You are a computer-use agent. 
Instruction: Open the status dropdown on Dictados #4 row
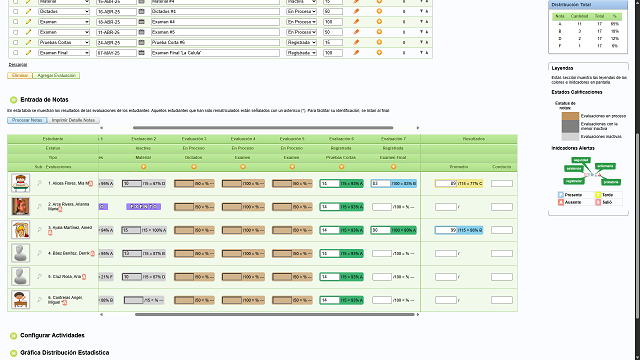tap(301, 11)
